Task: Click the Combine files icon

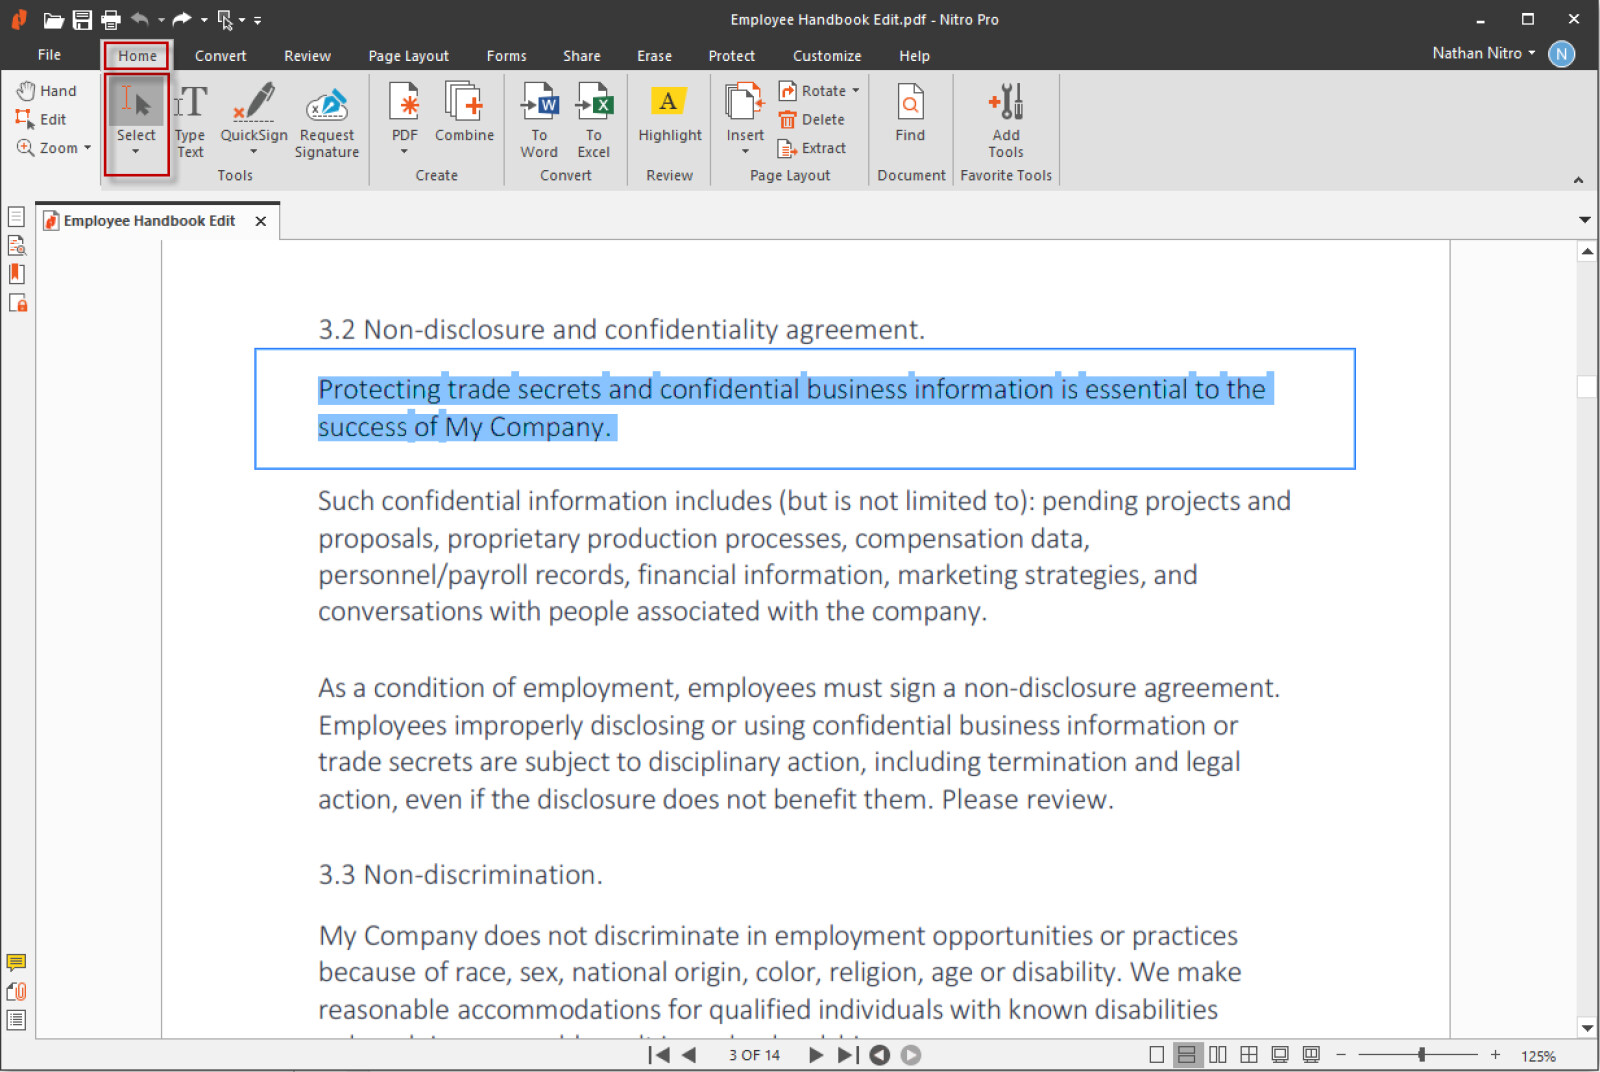Action: click(x=464, y=103)
